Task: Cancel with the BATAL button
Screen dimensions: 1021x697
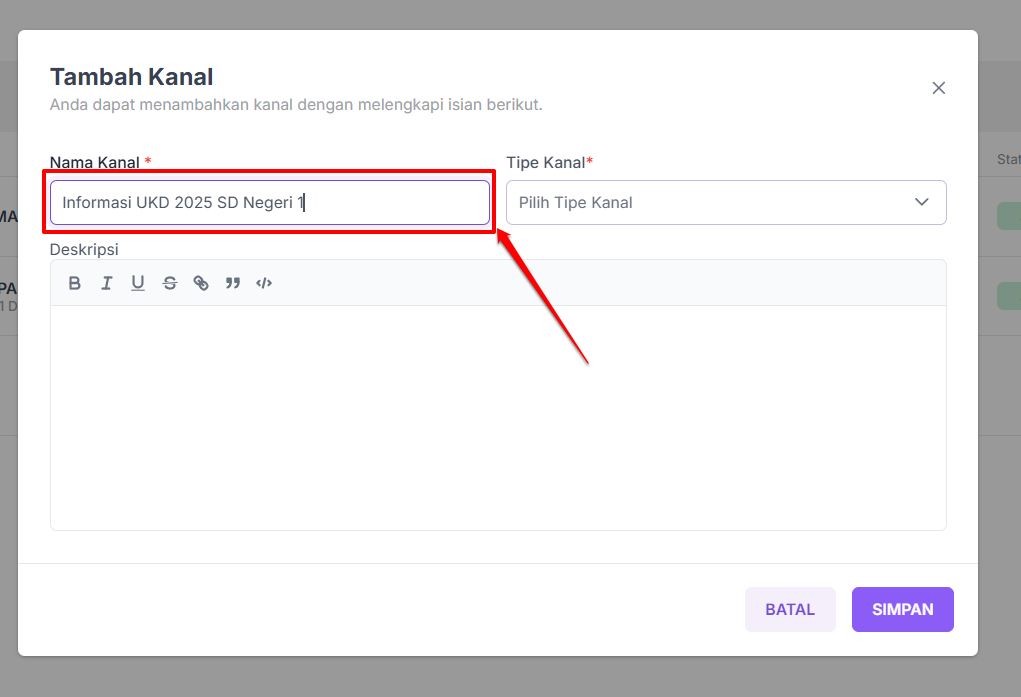Action: pyautogui.click(x=790, y=609)
